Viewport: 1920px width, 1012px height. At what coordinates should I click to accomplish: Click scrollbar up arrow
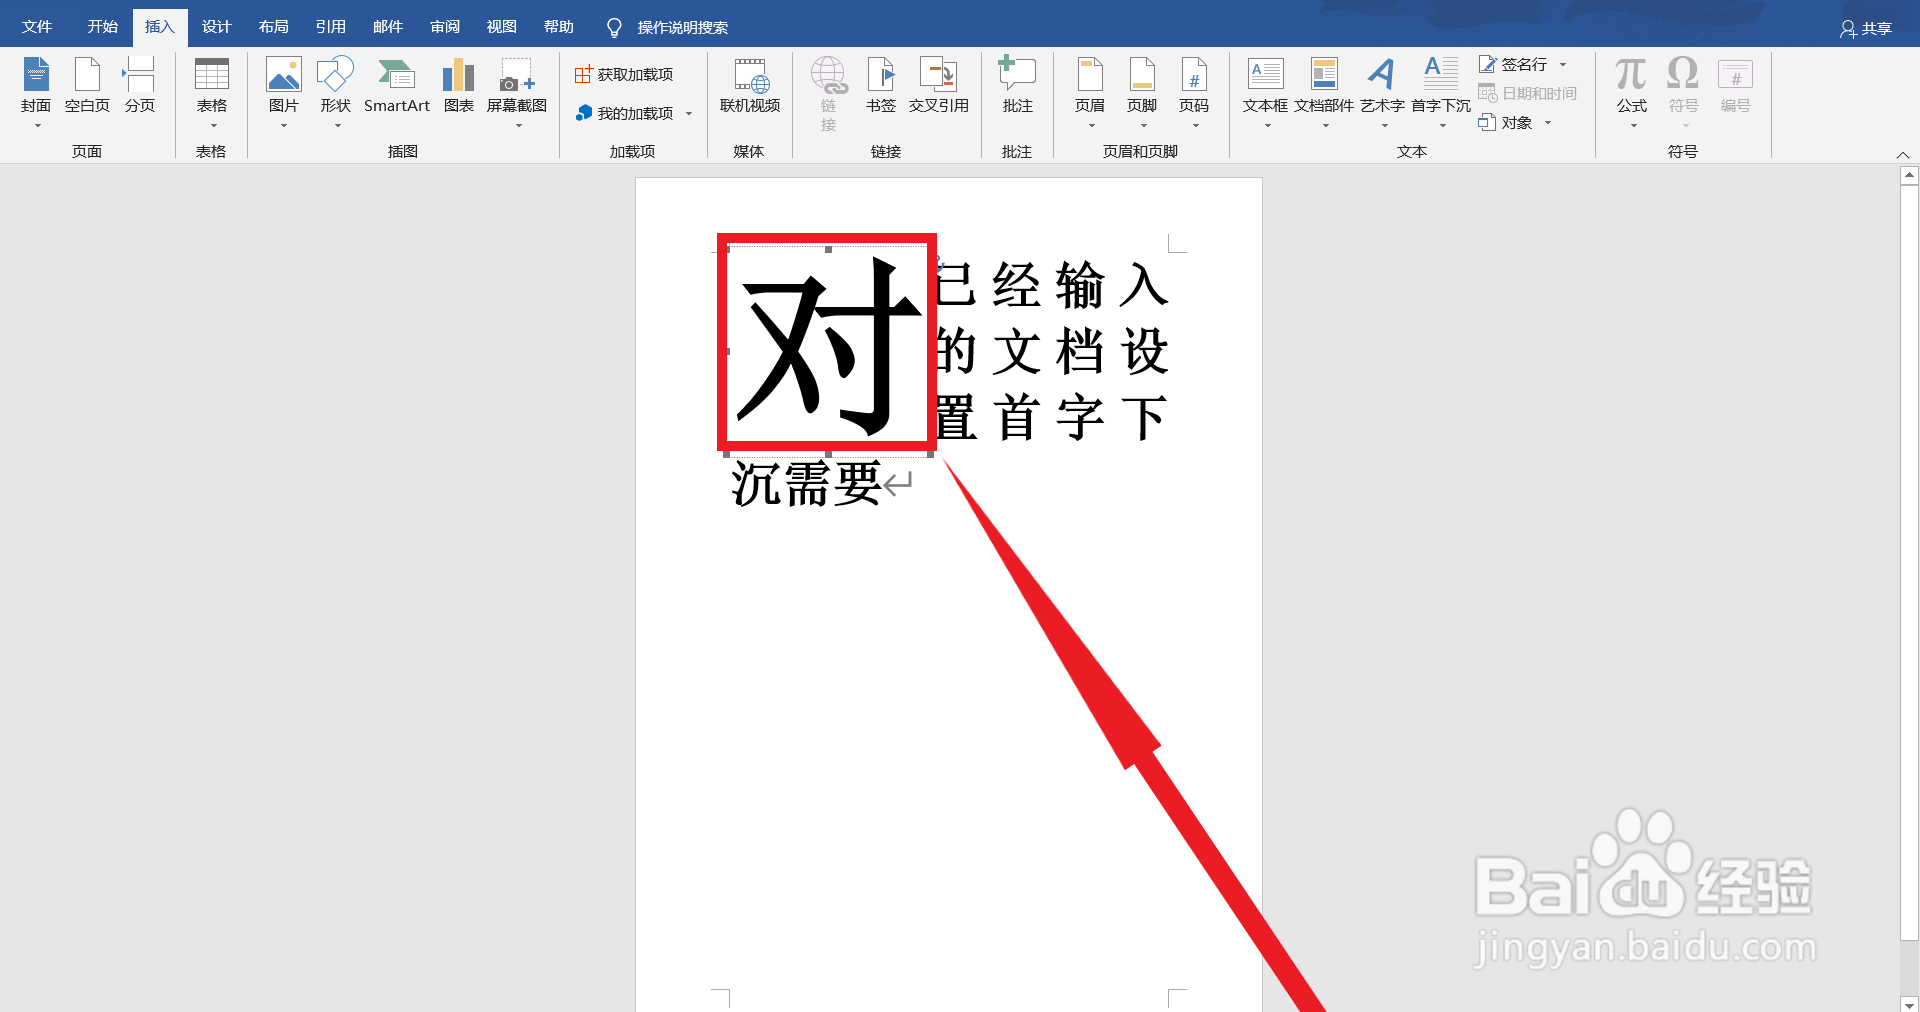click(x=1909, y=175)
